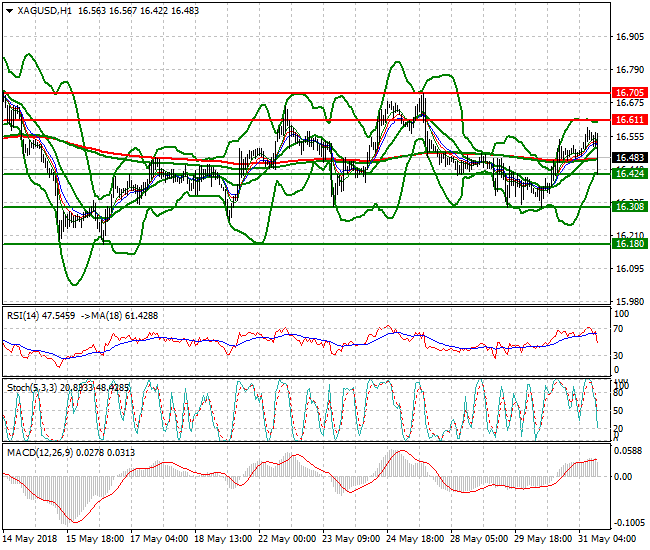Click the 22 May 00:00 time axis label
This screenshot has width=650, height=550.
click(x=288, y=538)
